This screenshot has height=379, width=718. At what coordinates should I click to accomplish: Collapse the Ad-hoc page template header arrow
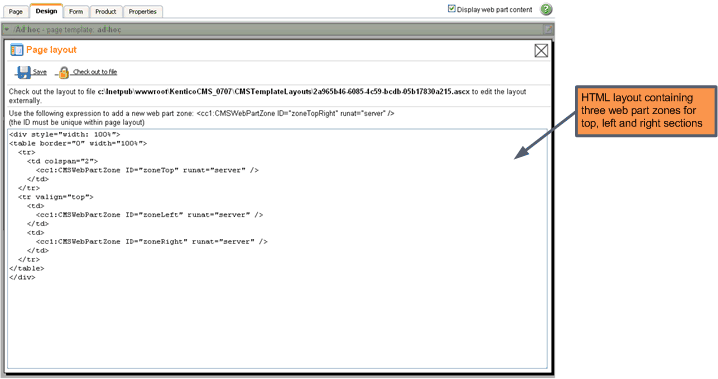7,29
